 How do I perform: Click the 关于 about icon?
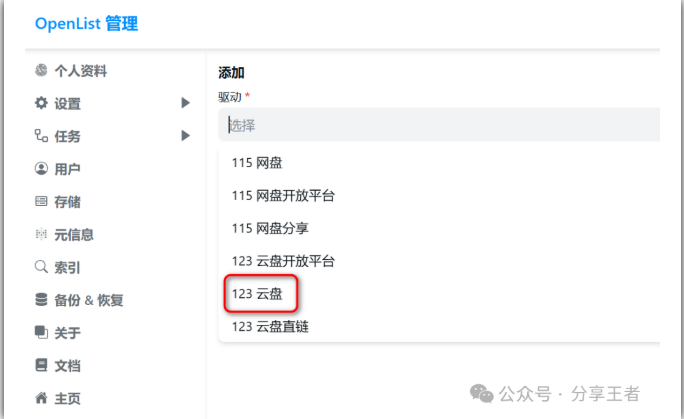tap(41, 333)
